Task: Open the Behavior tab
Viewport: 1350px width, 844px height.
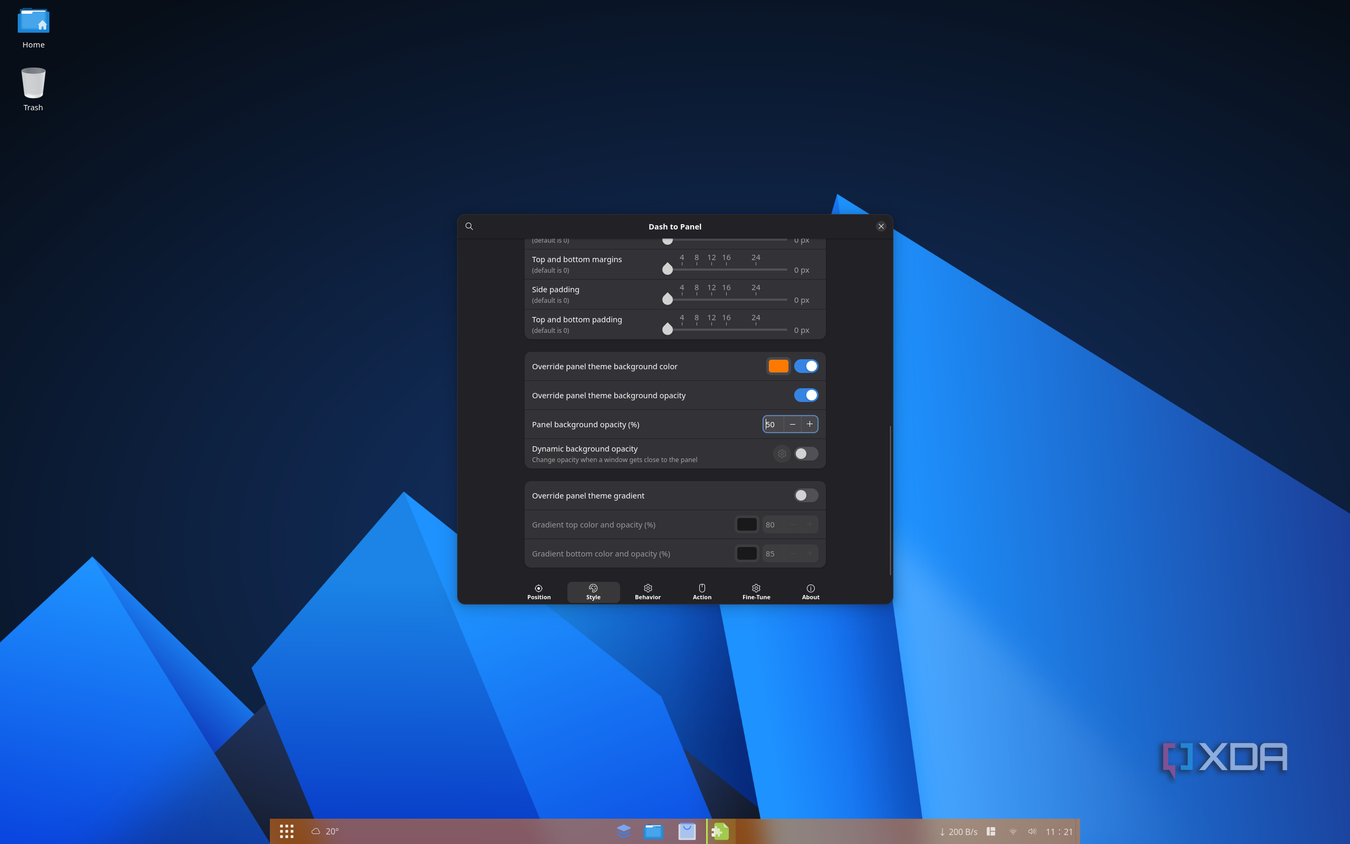Action: (648, 592)
